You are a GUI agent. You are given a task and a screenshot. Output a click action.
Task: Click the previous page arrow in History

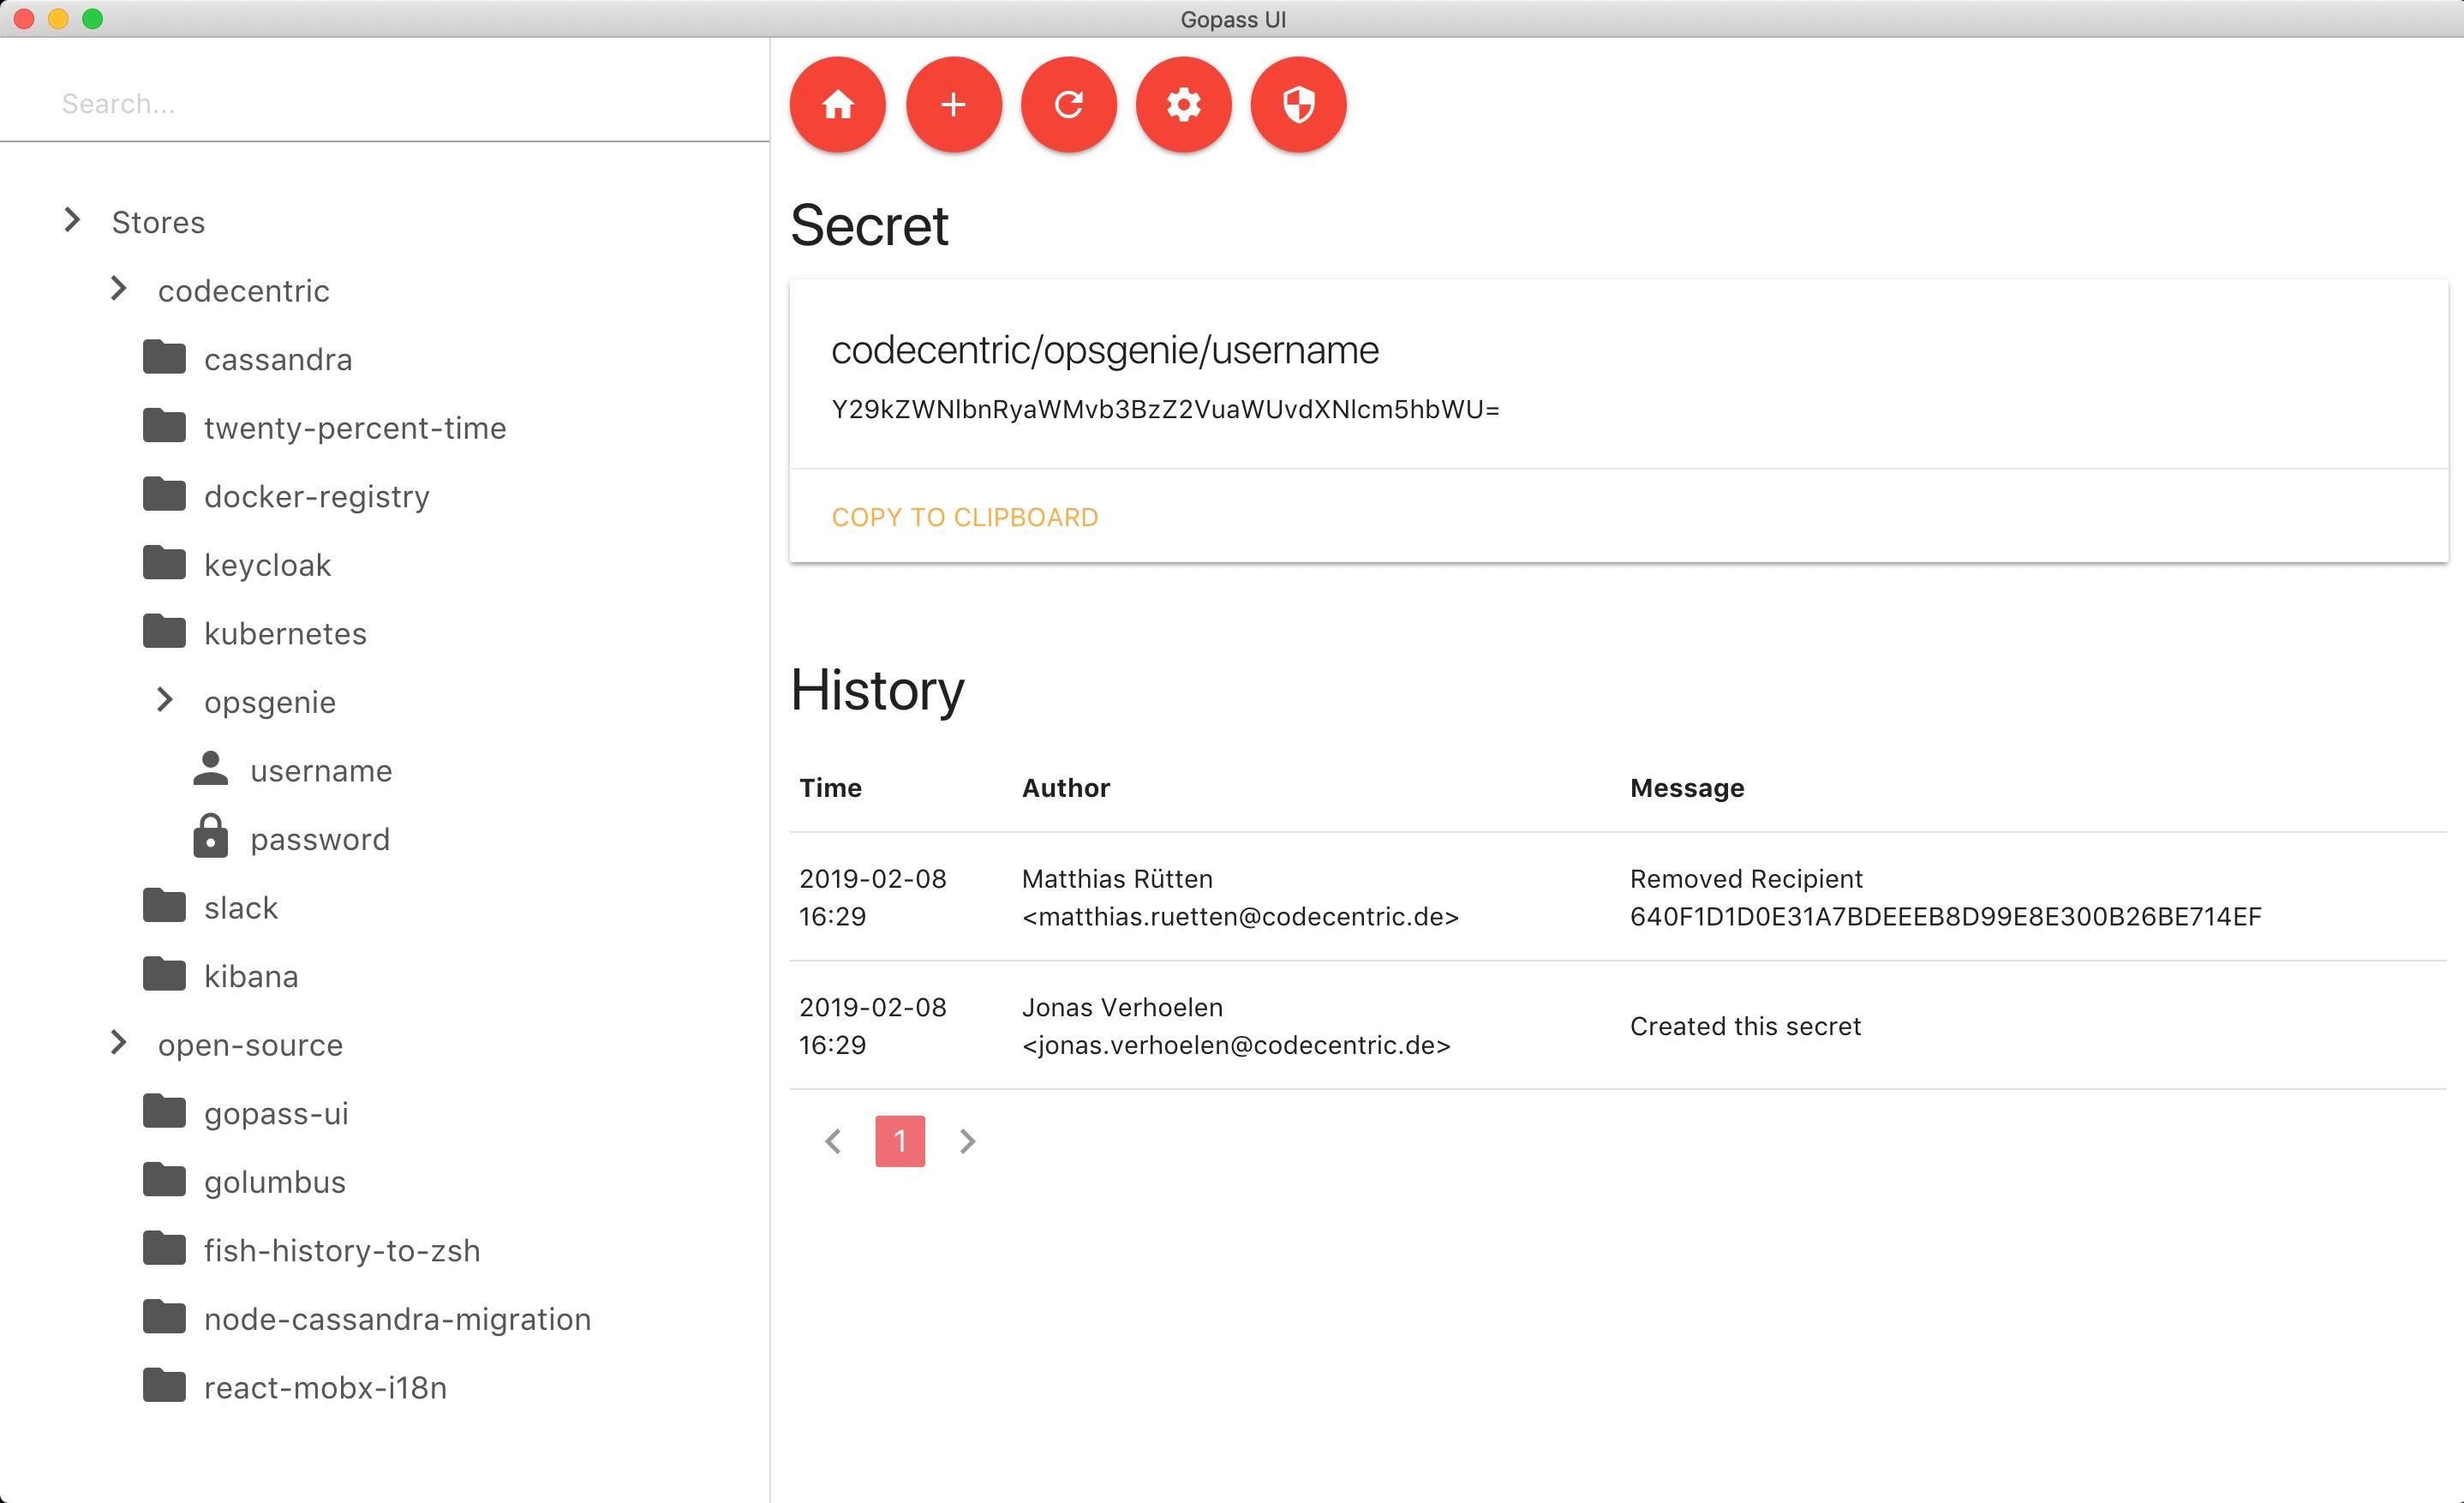[x=833, y=1141]
